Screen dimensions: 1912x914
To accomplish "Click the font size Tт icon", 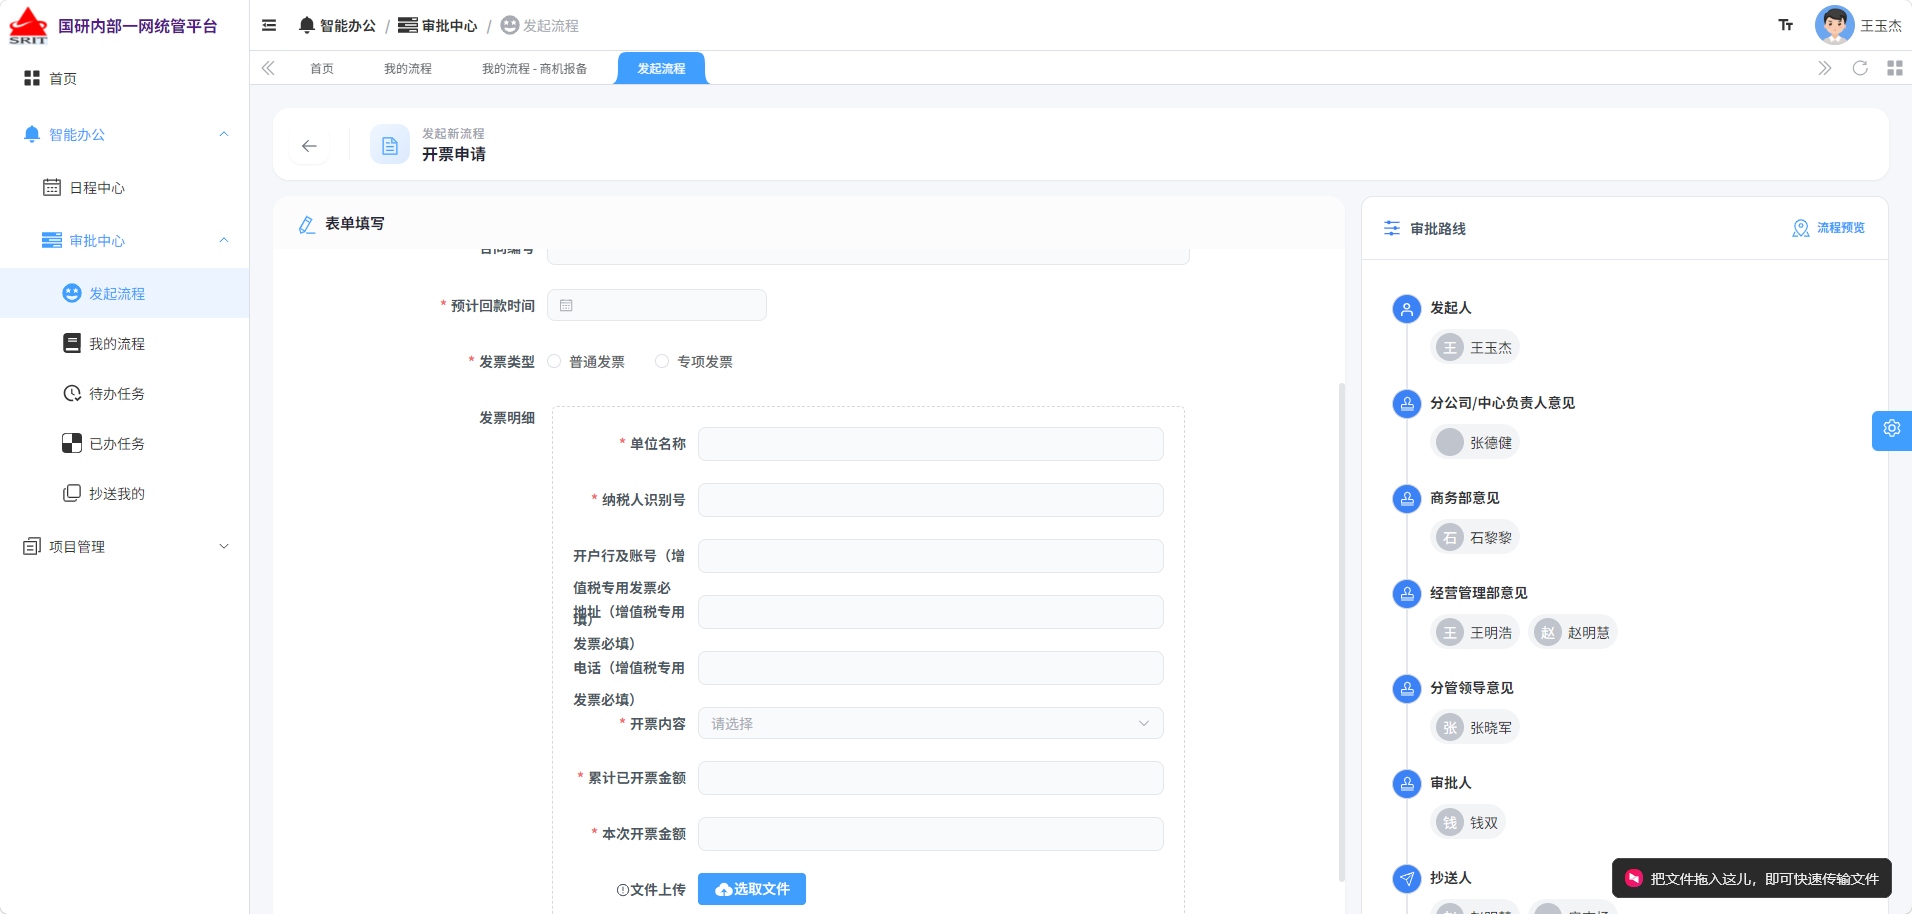I will click(x=1786, y=25).
